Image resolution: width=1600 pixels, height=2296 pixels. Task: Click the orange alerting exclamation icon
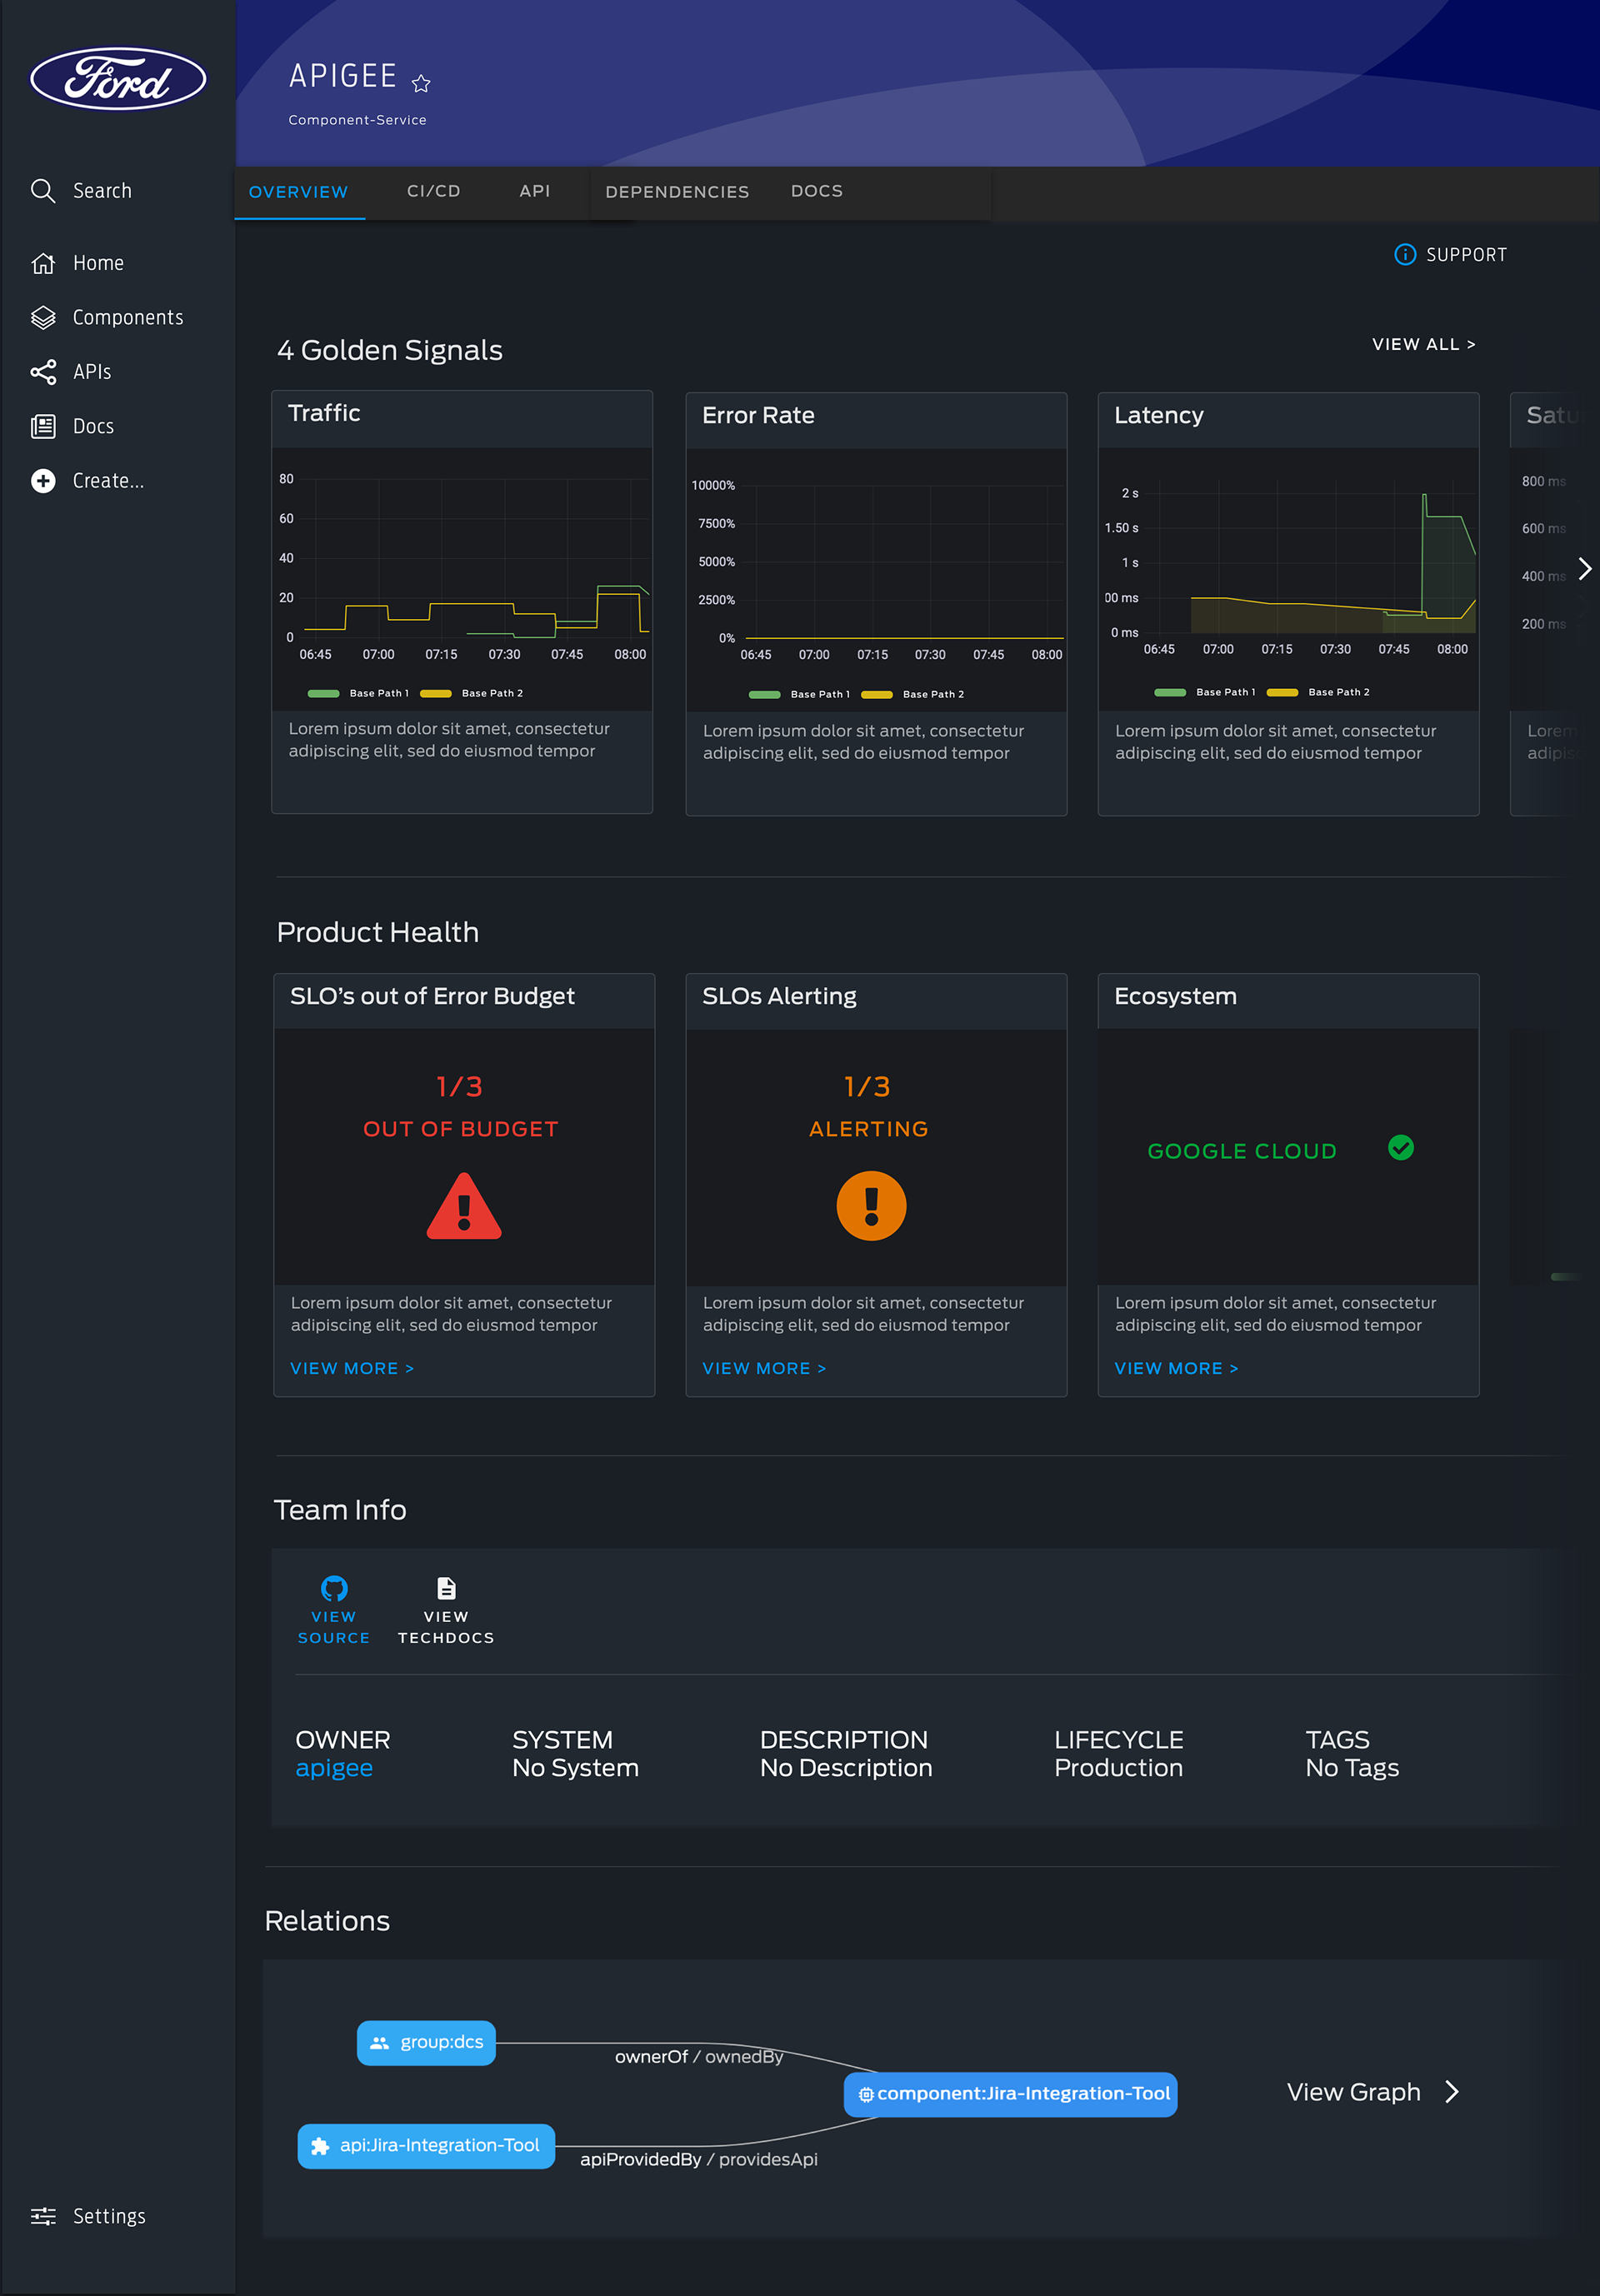[871, 1205]
